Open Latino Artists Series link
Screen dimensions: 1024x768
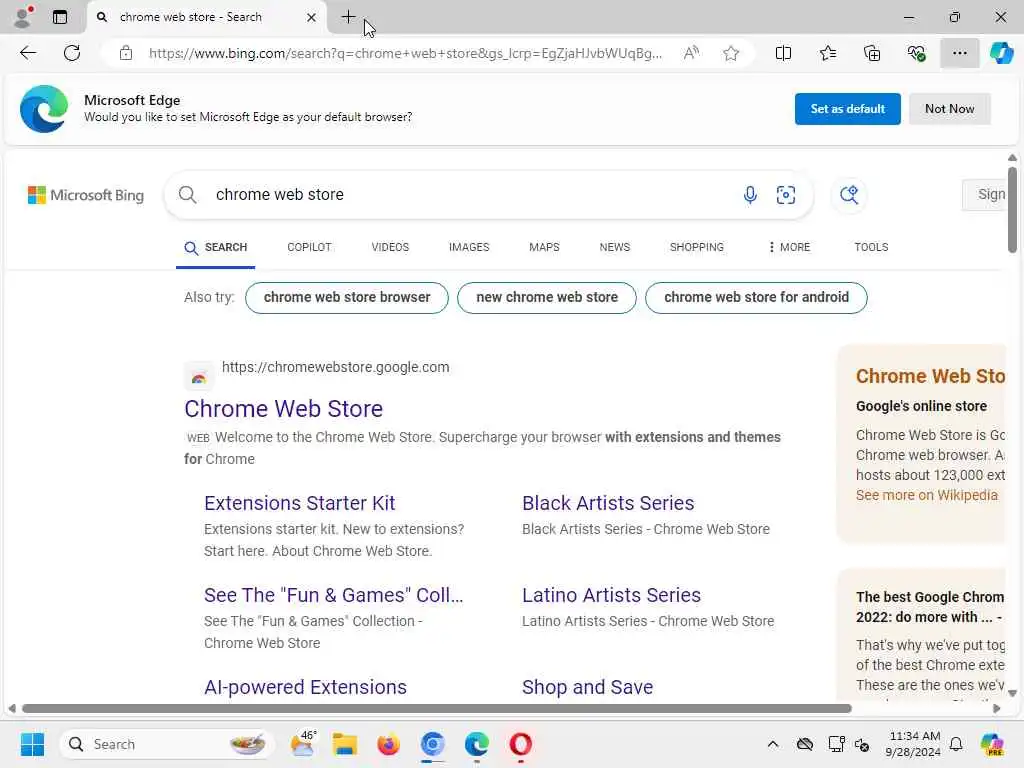coord(611,596)
